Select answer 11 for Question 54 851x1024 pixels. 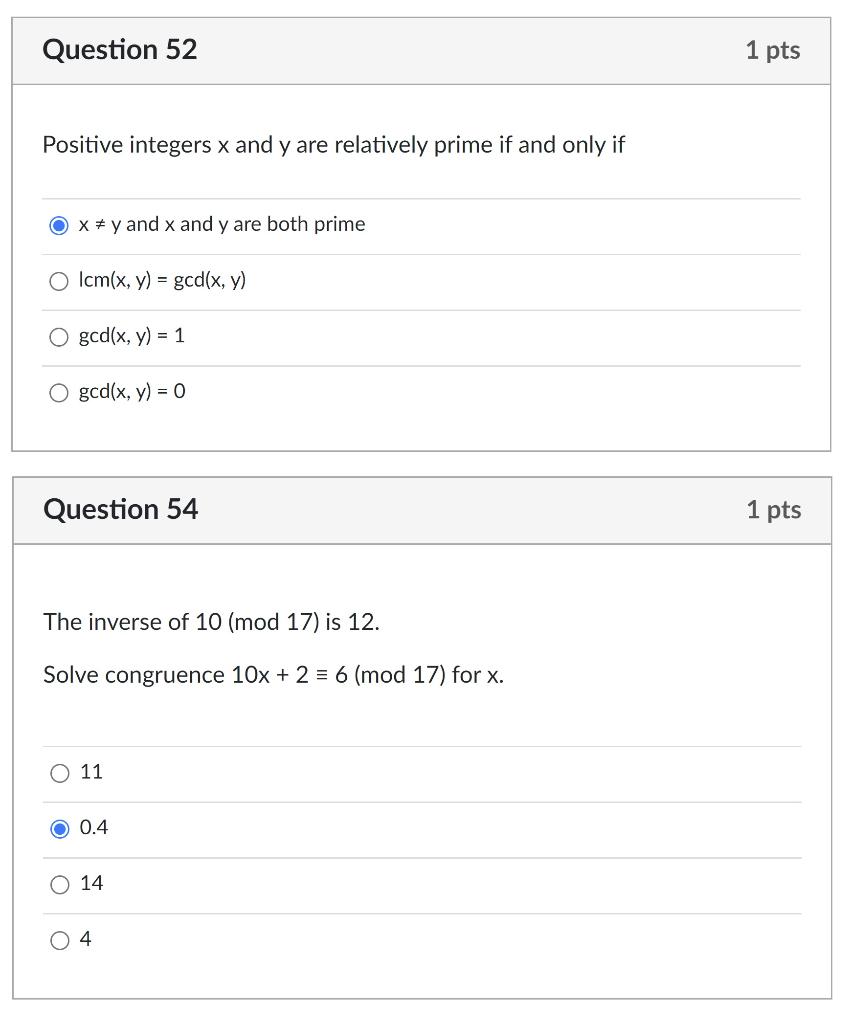click(59, 772)
